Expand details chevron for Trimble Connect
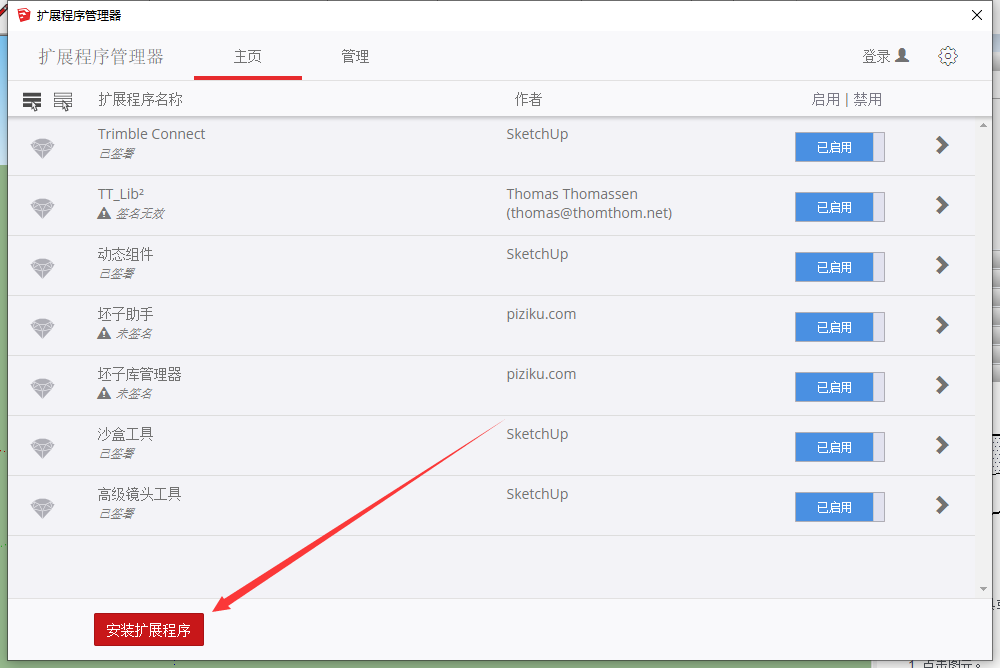This screenshot has height=668, width=1000. [x=942, y=145]
